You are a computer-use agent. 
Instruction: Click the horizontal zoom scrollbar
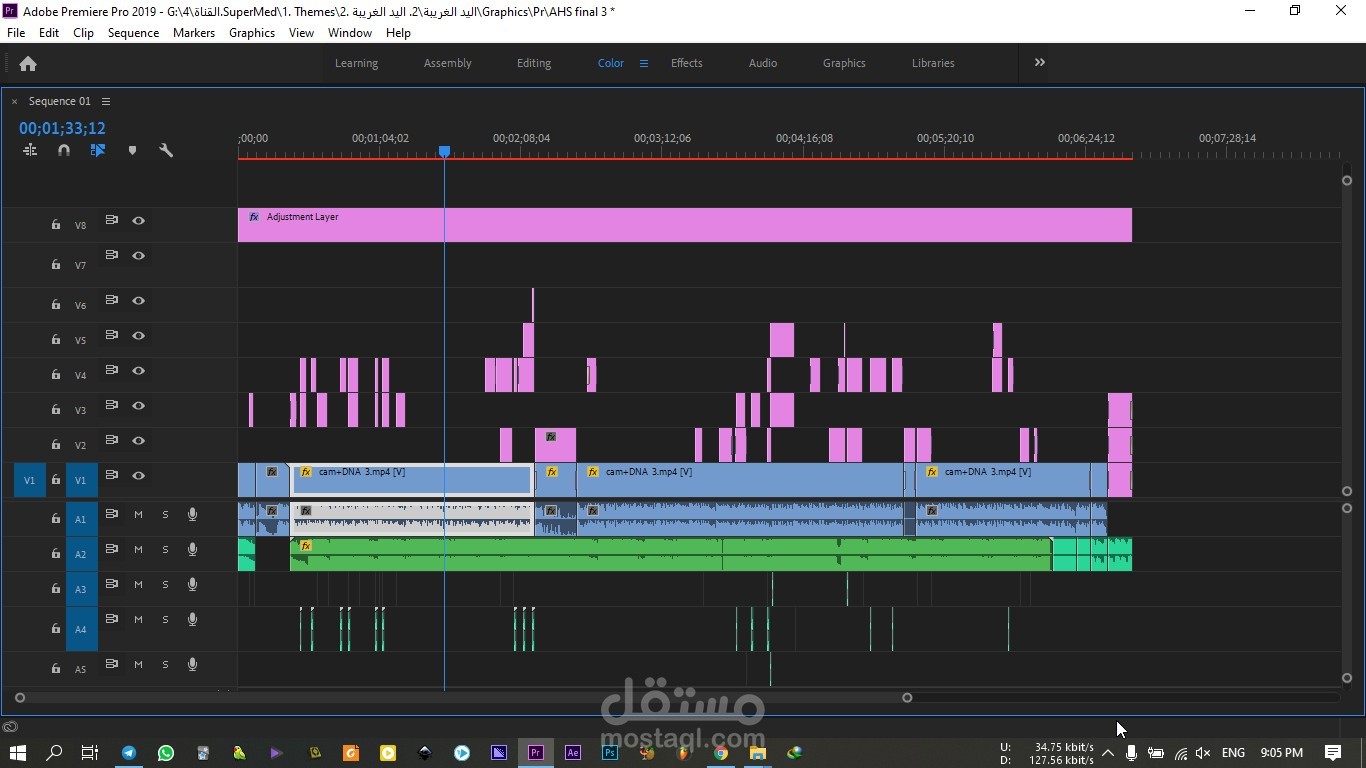click(x=463, y=698)
